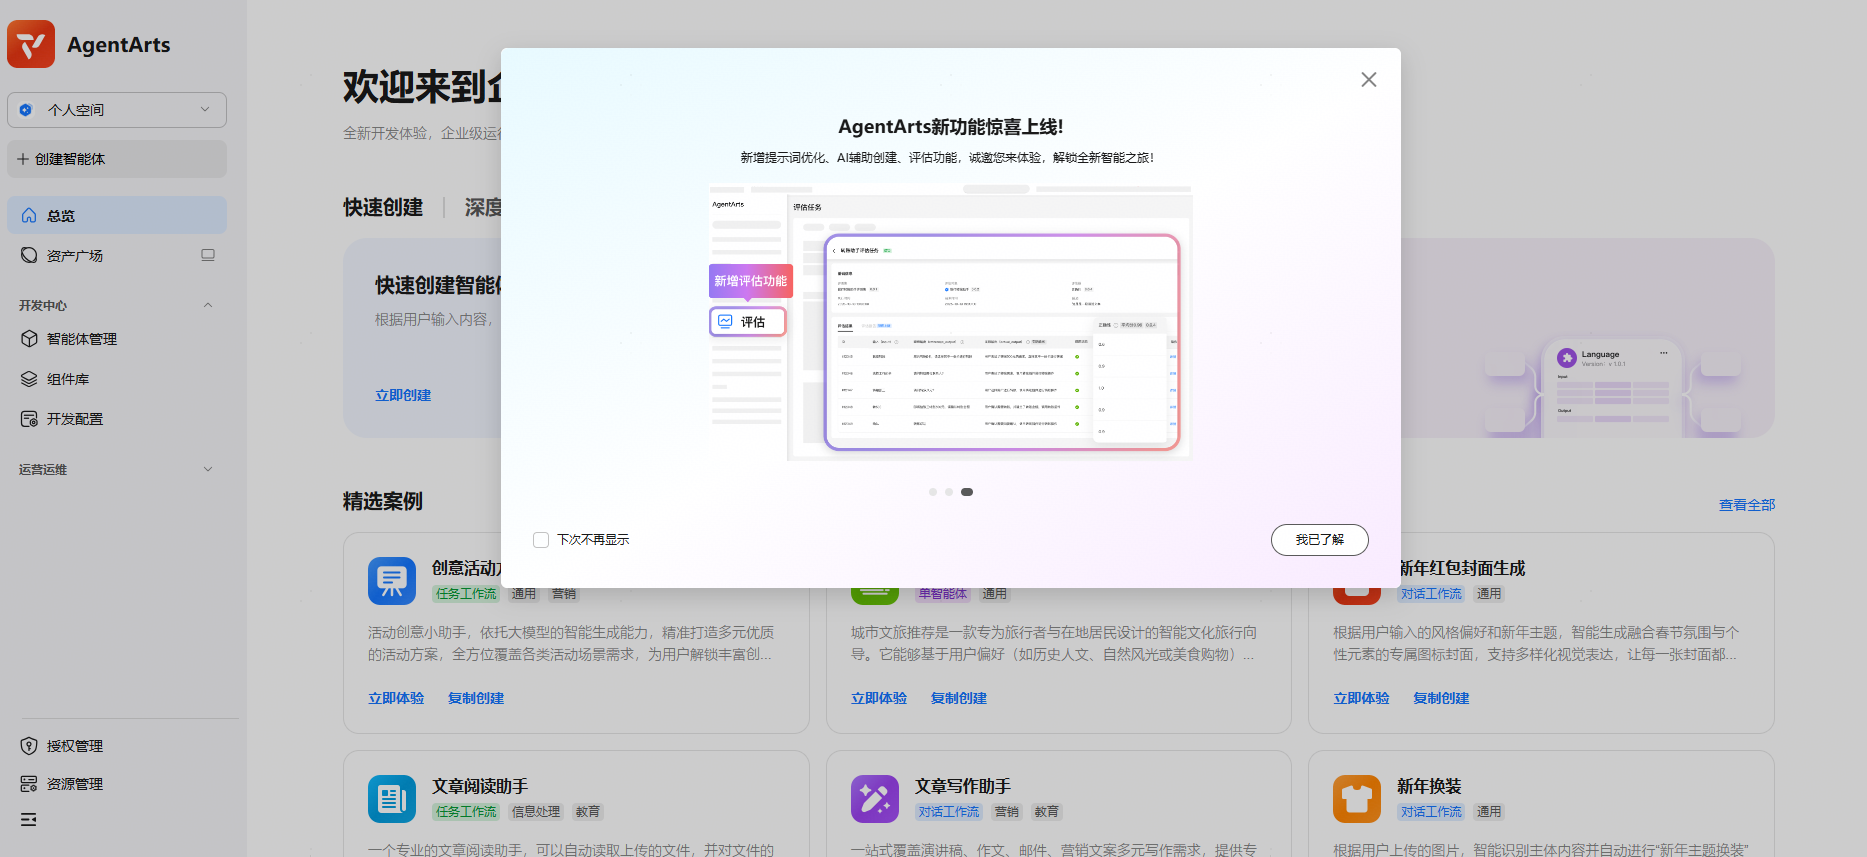The width and height of the screenshot is (1867, 857).
Task: Click the 文章阅读助手 card icon
Action: click(x=392, y=799)
